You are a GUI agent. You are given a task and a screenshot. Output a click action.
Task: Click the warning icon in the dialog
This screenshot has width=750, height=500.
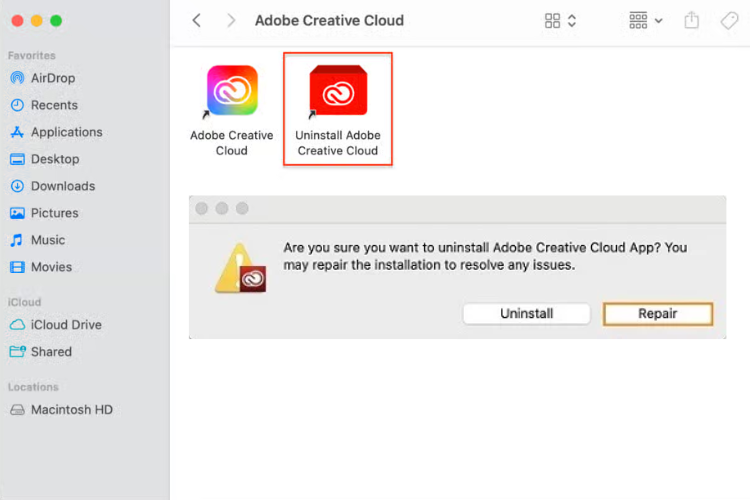tap(240, 268)
